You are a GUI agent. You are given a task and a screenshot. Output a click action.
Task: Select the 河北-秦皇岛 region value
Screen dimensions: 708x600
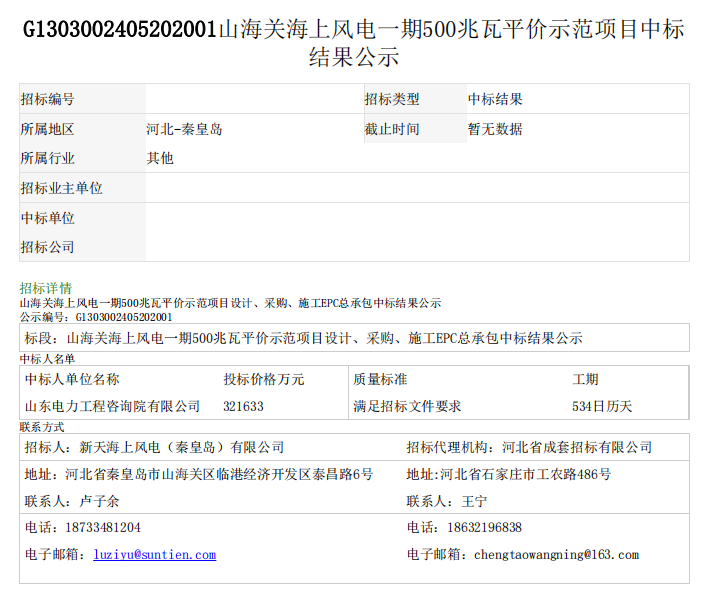click(x=184, y=129)
